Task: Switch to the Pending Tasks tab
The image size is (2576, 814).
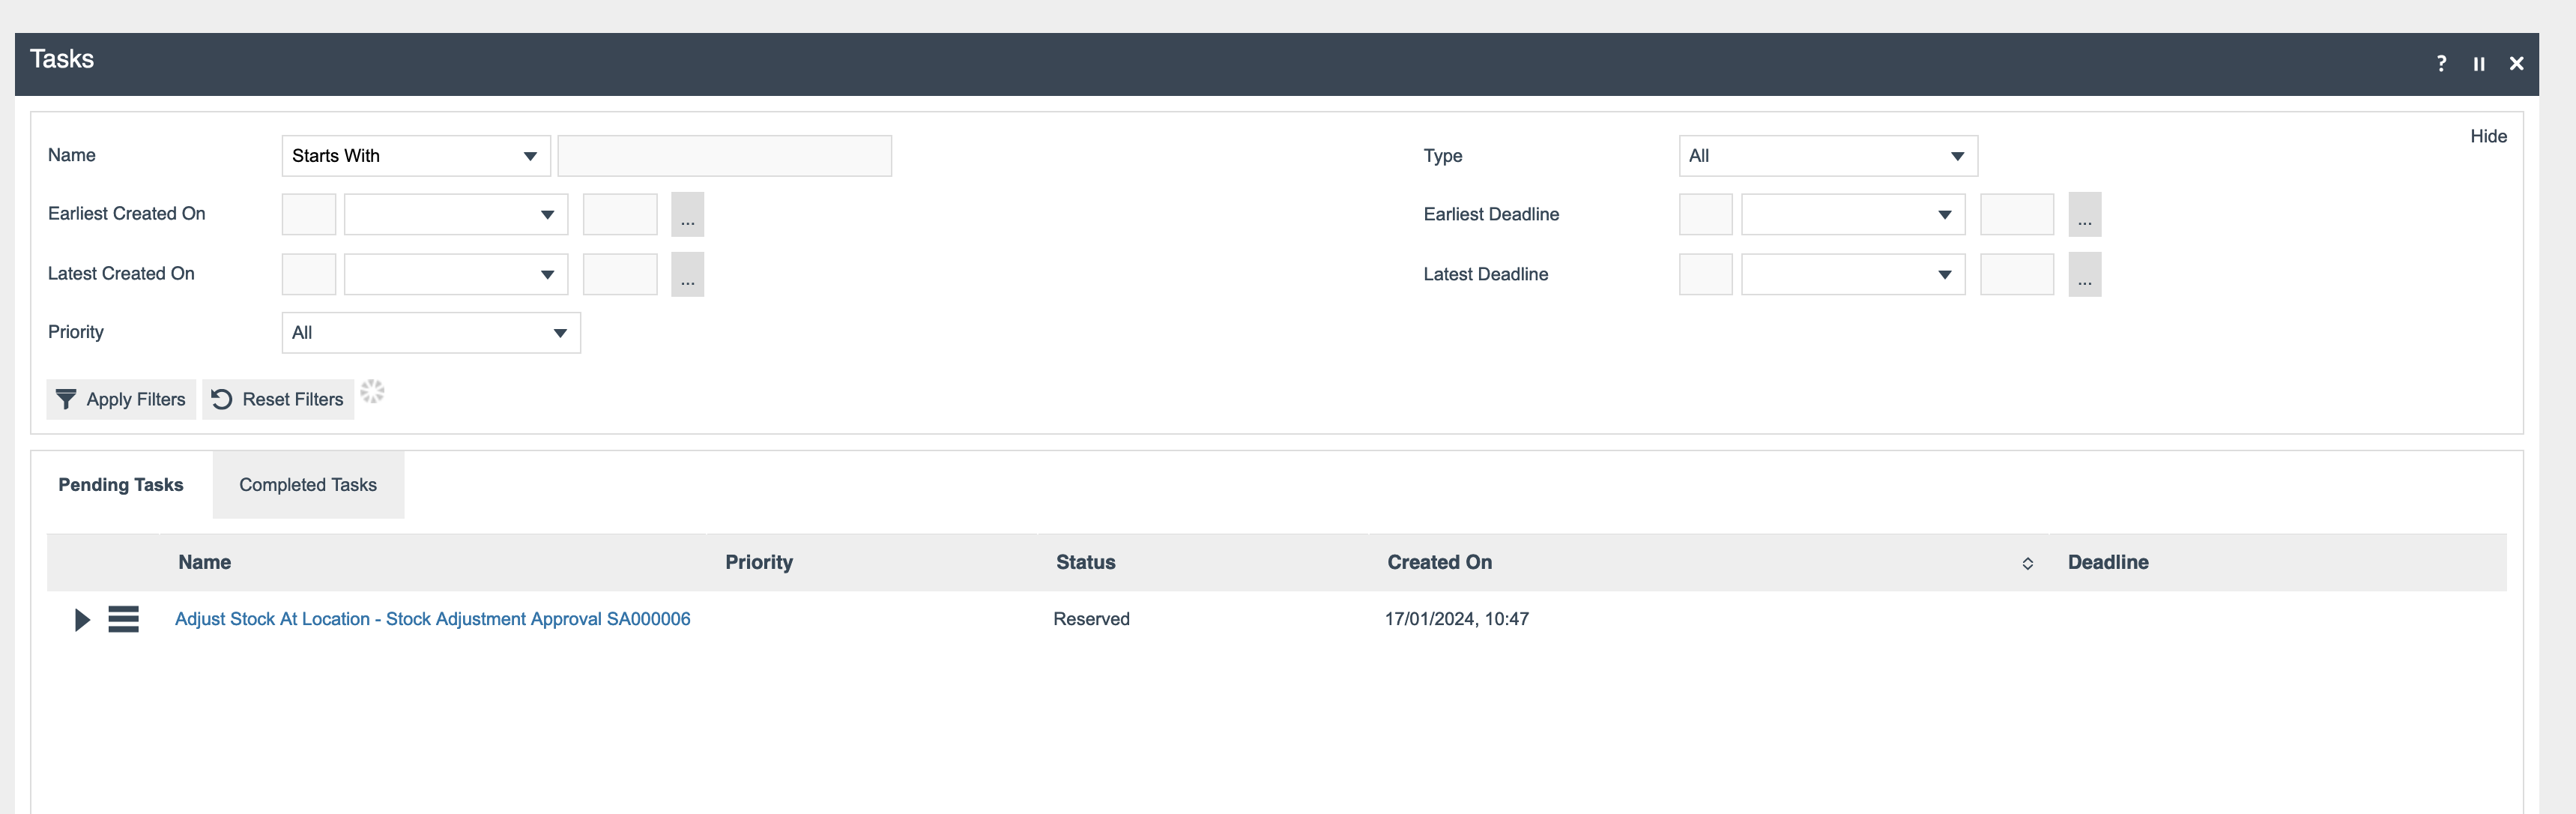Action: (120, 483)
